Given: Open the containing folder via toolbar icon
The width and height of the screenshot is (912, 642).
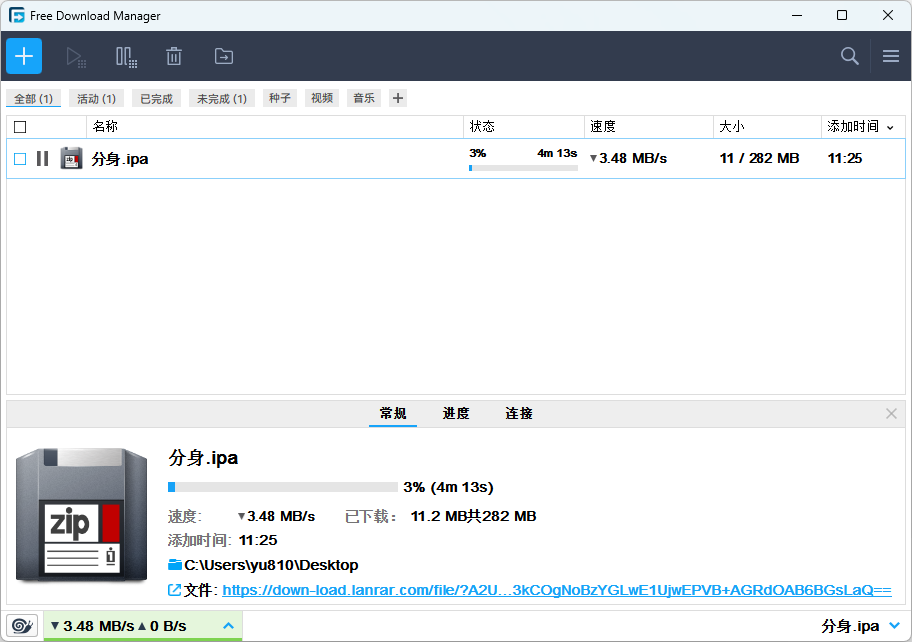Looking at the screenshot, I should pos(223,56).
